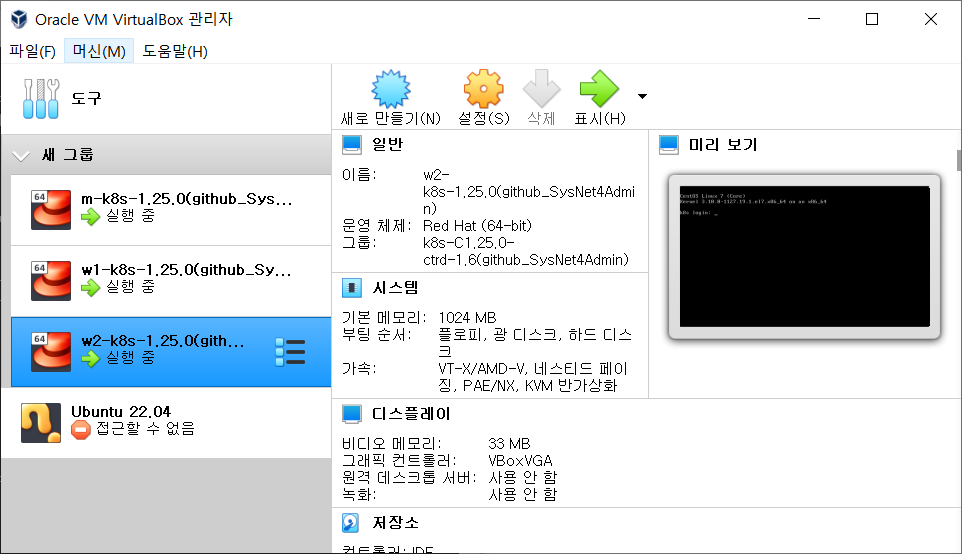Click the 저장소 disk icon
This screenshot has height=554, width=962.
(350, 523)
